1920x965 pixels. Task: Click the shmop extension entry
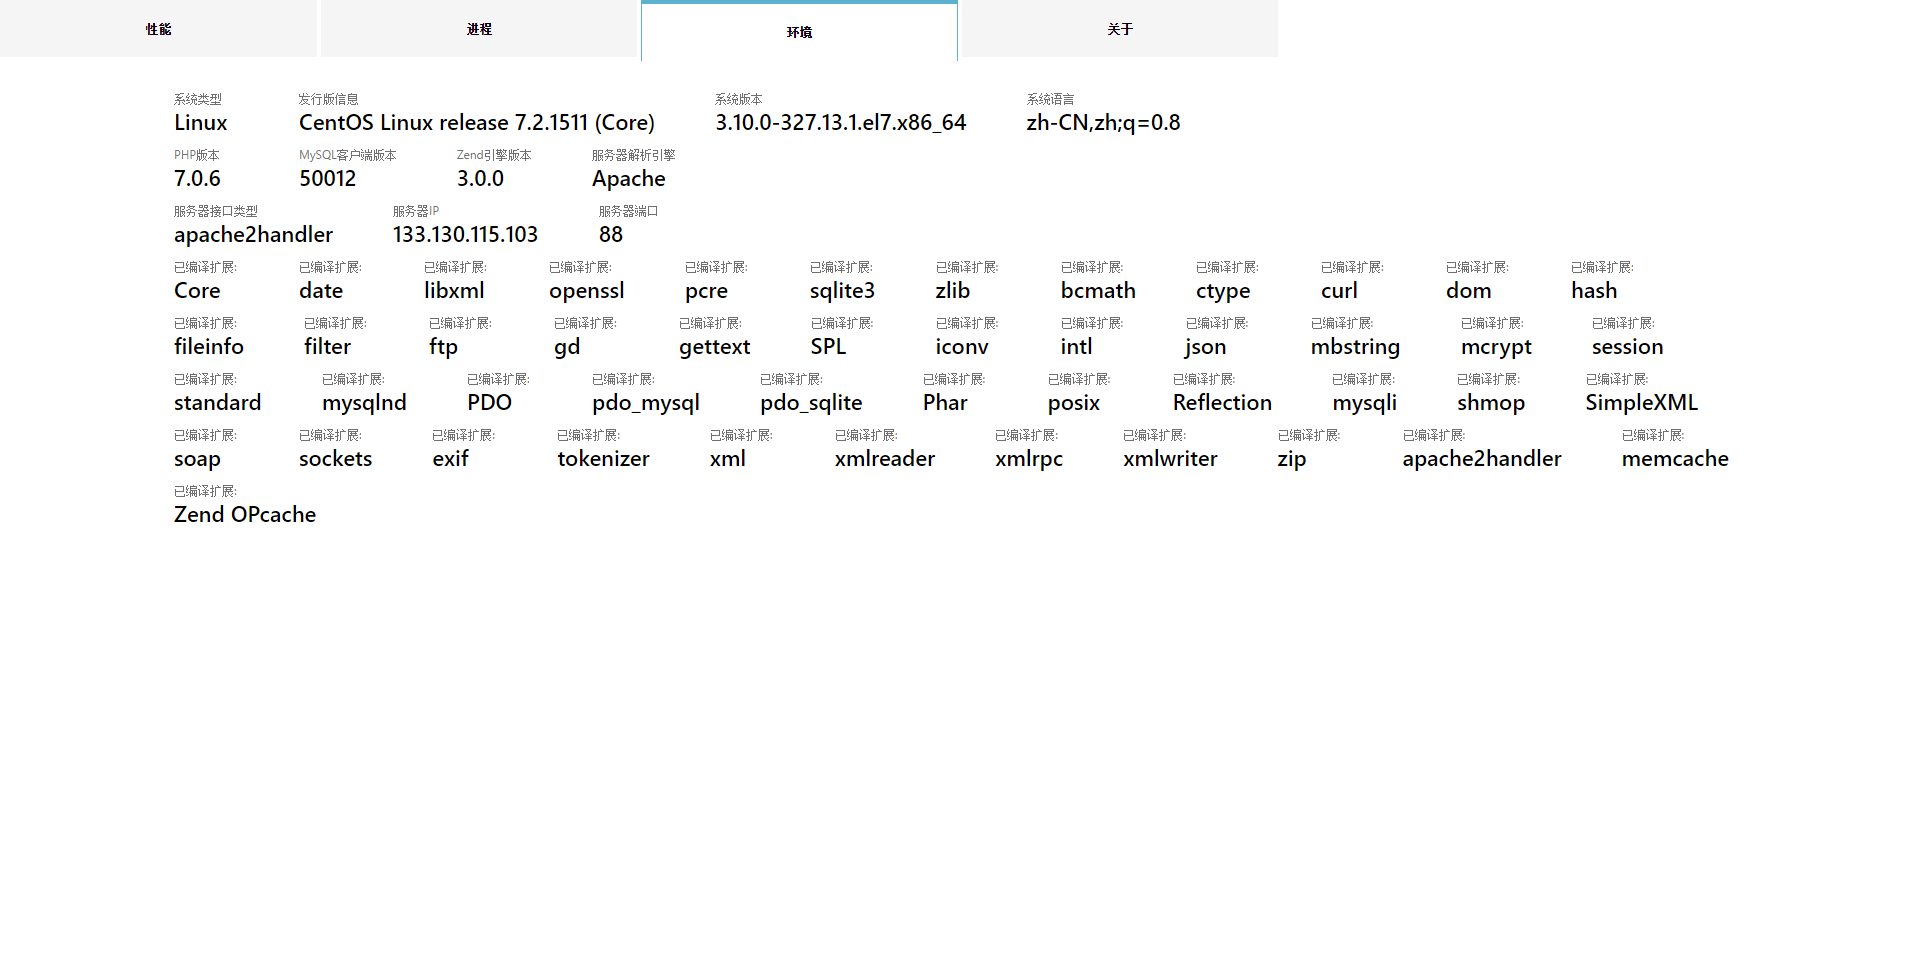coord(1491,403)
